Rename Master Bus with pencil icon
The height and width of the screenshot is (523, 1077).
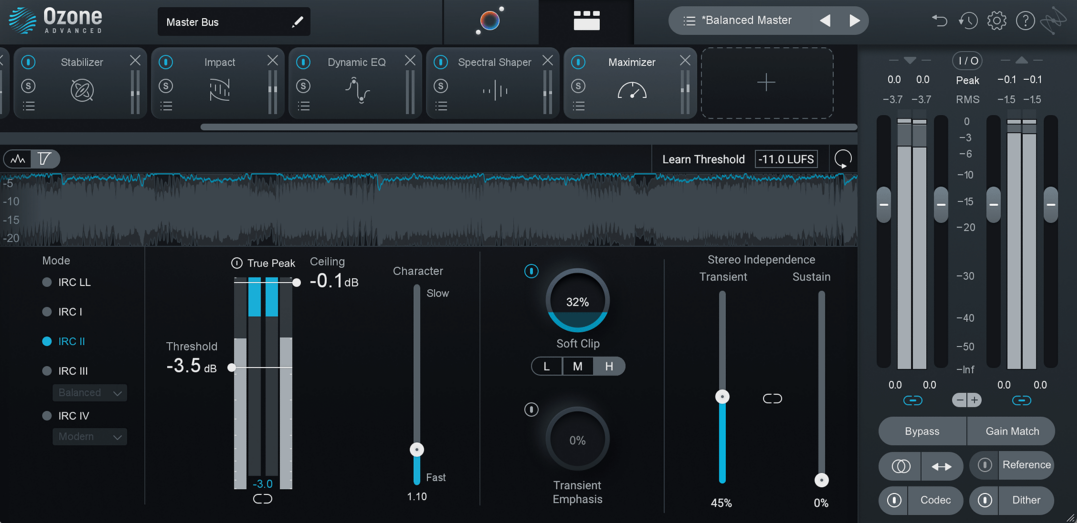[x=297, y=22]
